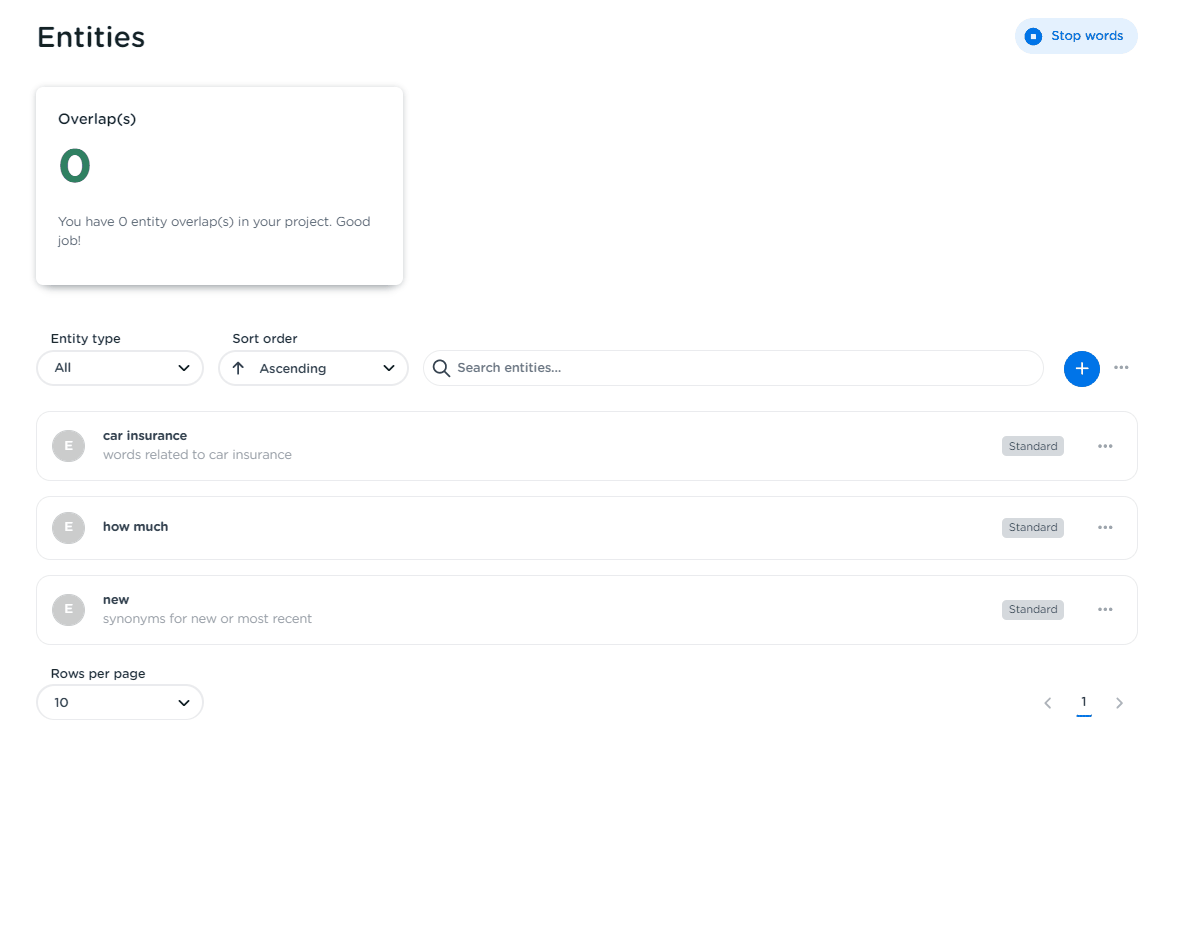Open three-dot menu for new entity
The width and height of the screenshot is (1192, 935).
pyautogui.click(x=1104, y=609)
